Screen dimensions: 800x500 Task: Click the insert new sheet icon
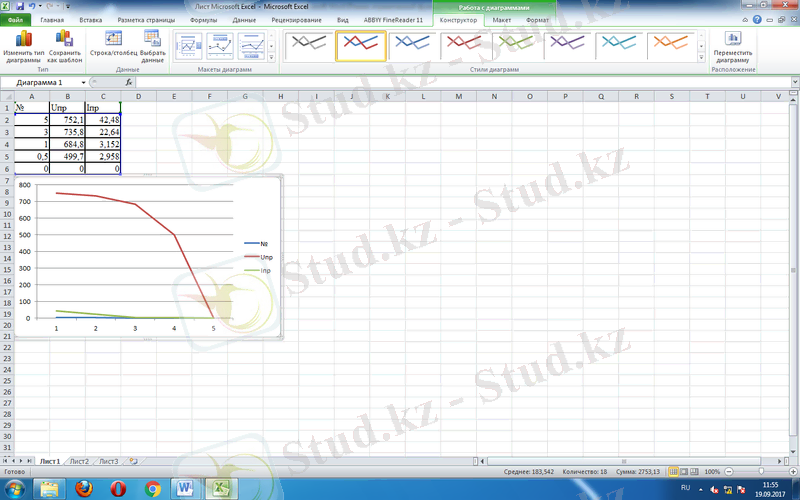[x=133, y=461]
